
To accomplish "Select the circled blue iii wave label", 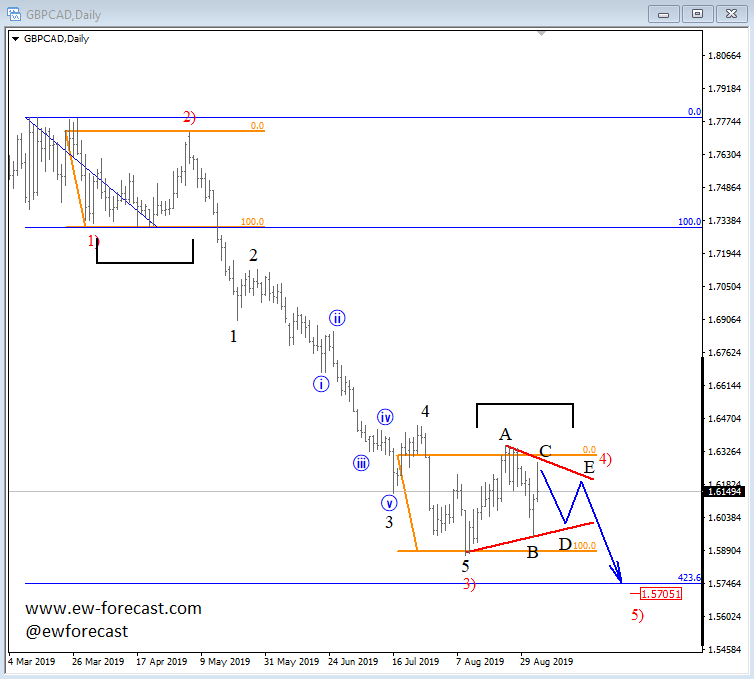I will (361, 463).
